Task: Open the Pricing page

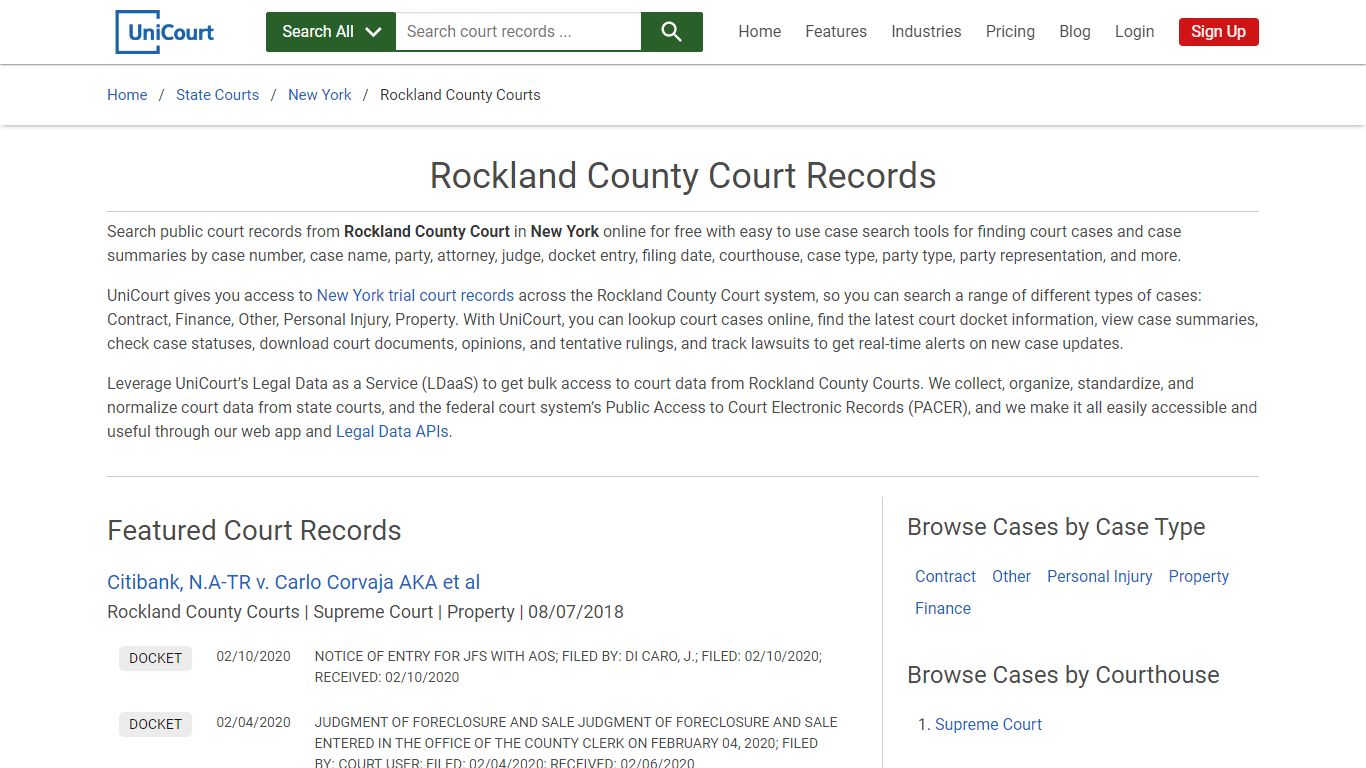Action: (x=1010, y=32)
